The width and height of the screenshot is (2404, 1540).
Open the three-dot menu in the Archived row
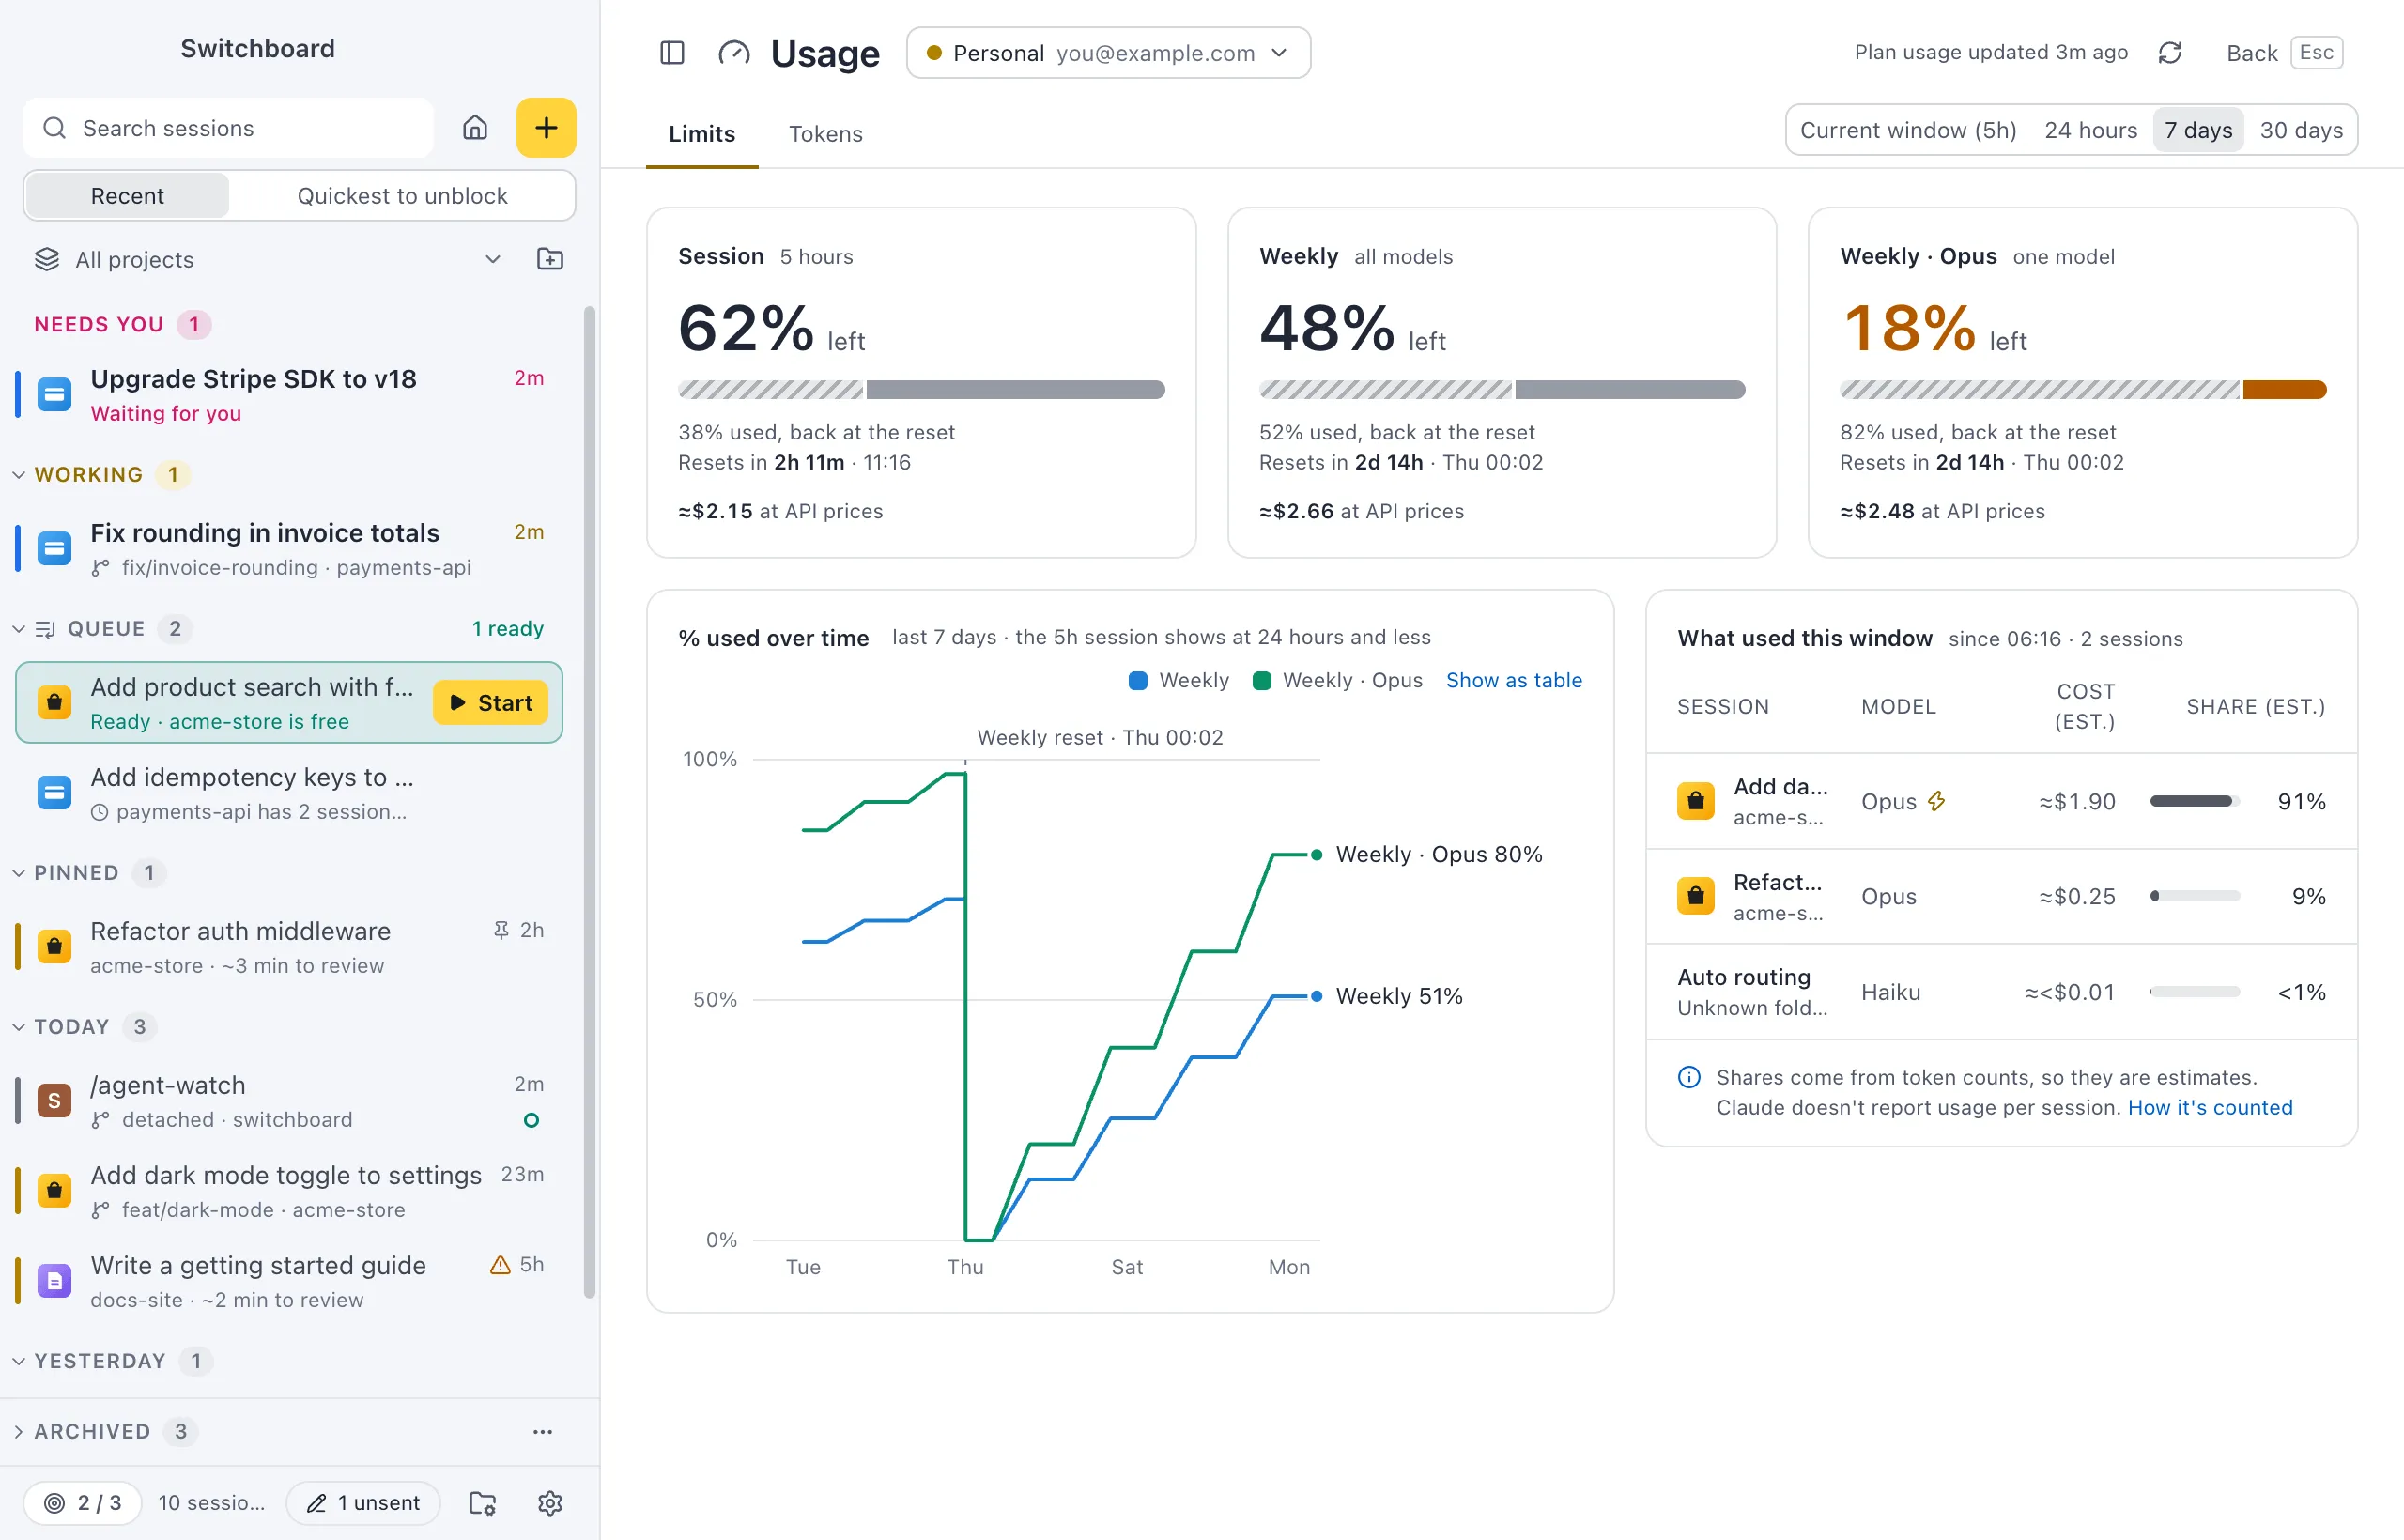pos(543,1432)
